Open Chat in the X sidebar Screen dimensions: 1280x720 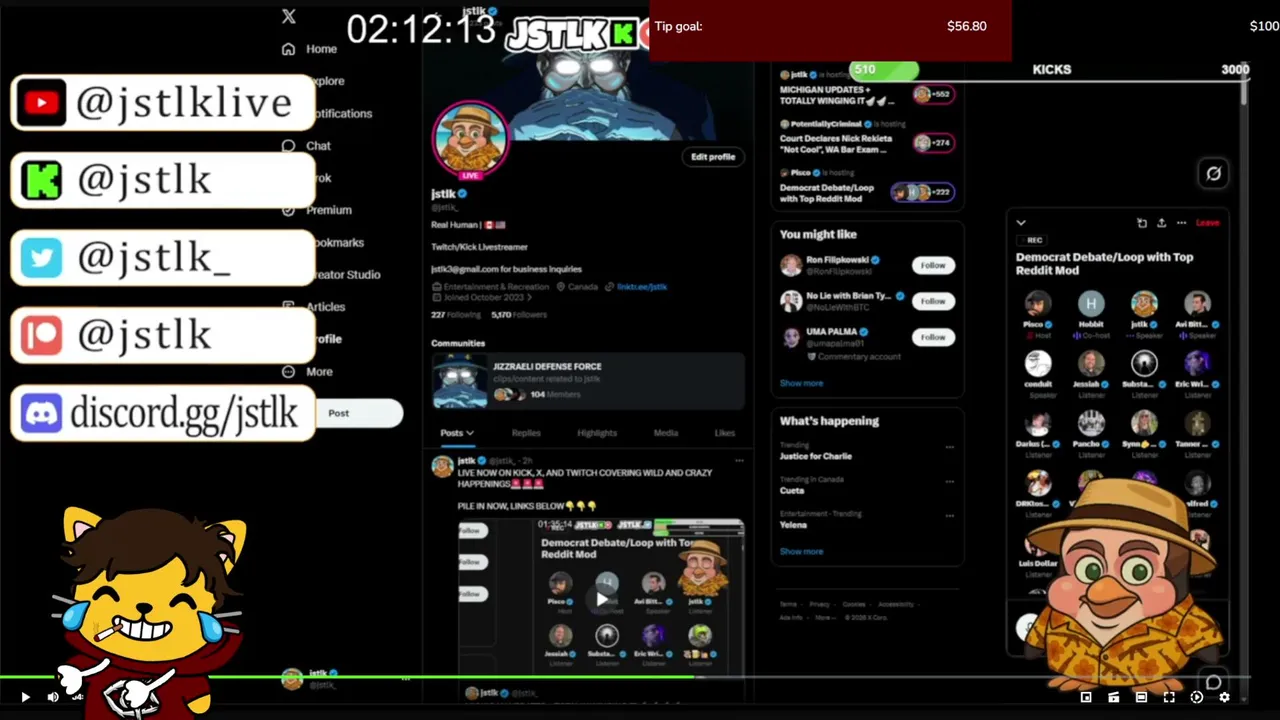(307, 146)
